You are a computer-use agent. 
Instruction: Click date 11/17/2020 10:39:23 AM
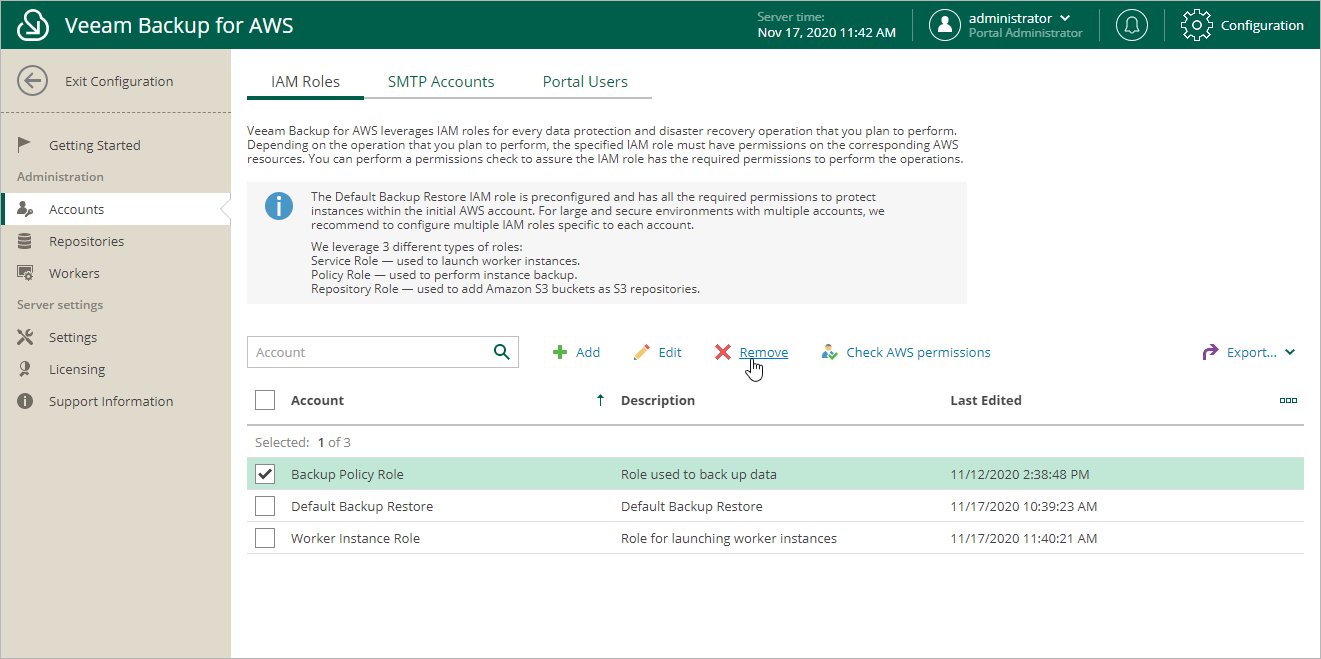[1024, 506]
